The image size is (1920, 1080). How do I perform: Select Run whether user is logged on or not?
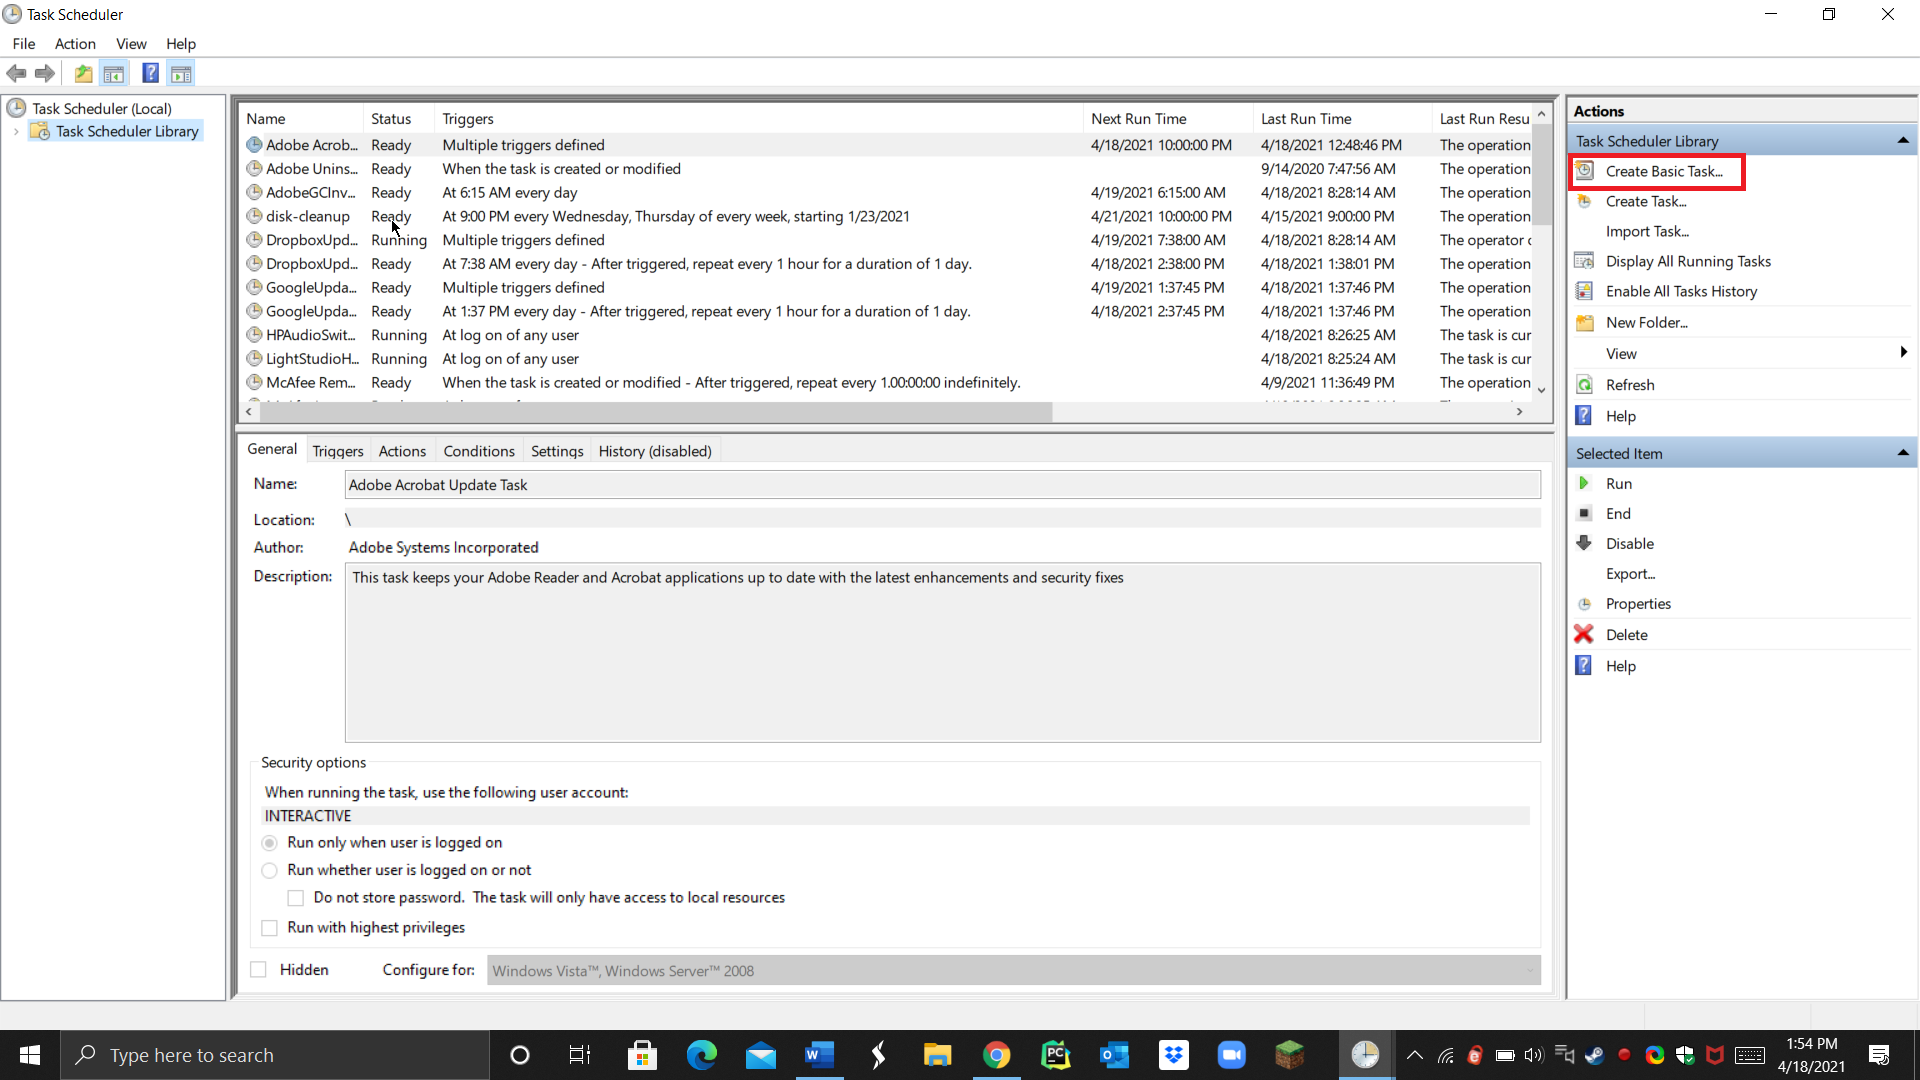click(269, 870)
